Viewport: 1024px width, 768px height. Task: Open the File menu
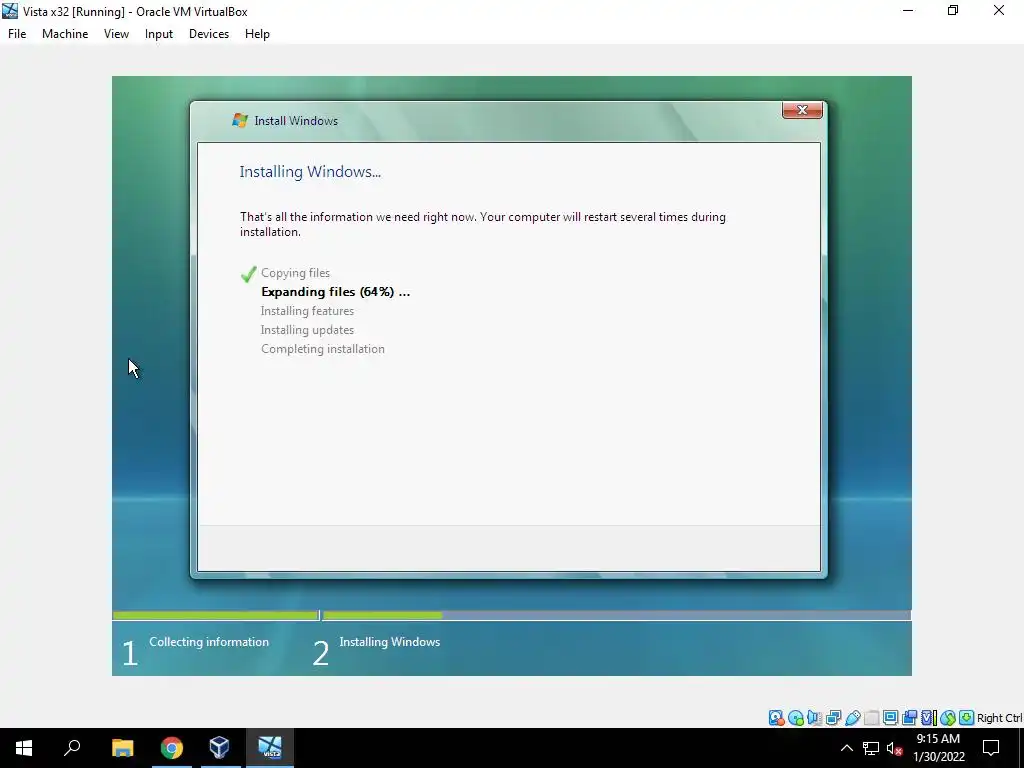pyautogui.click(x=17, y=34)
